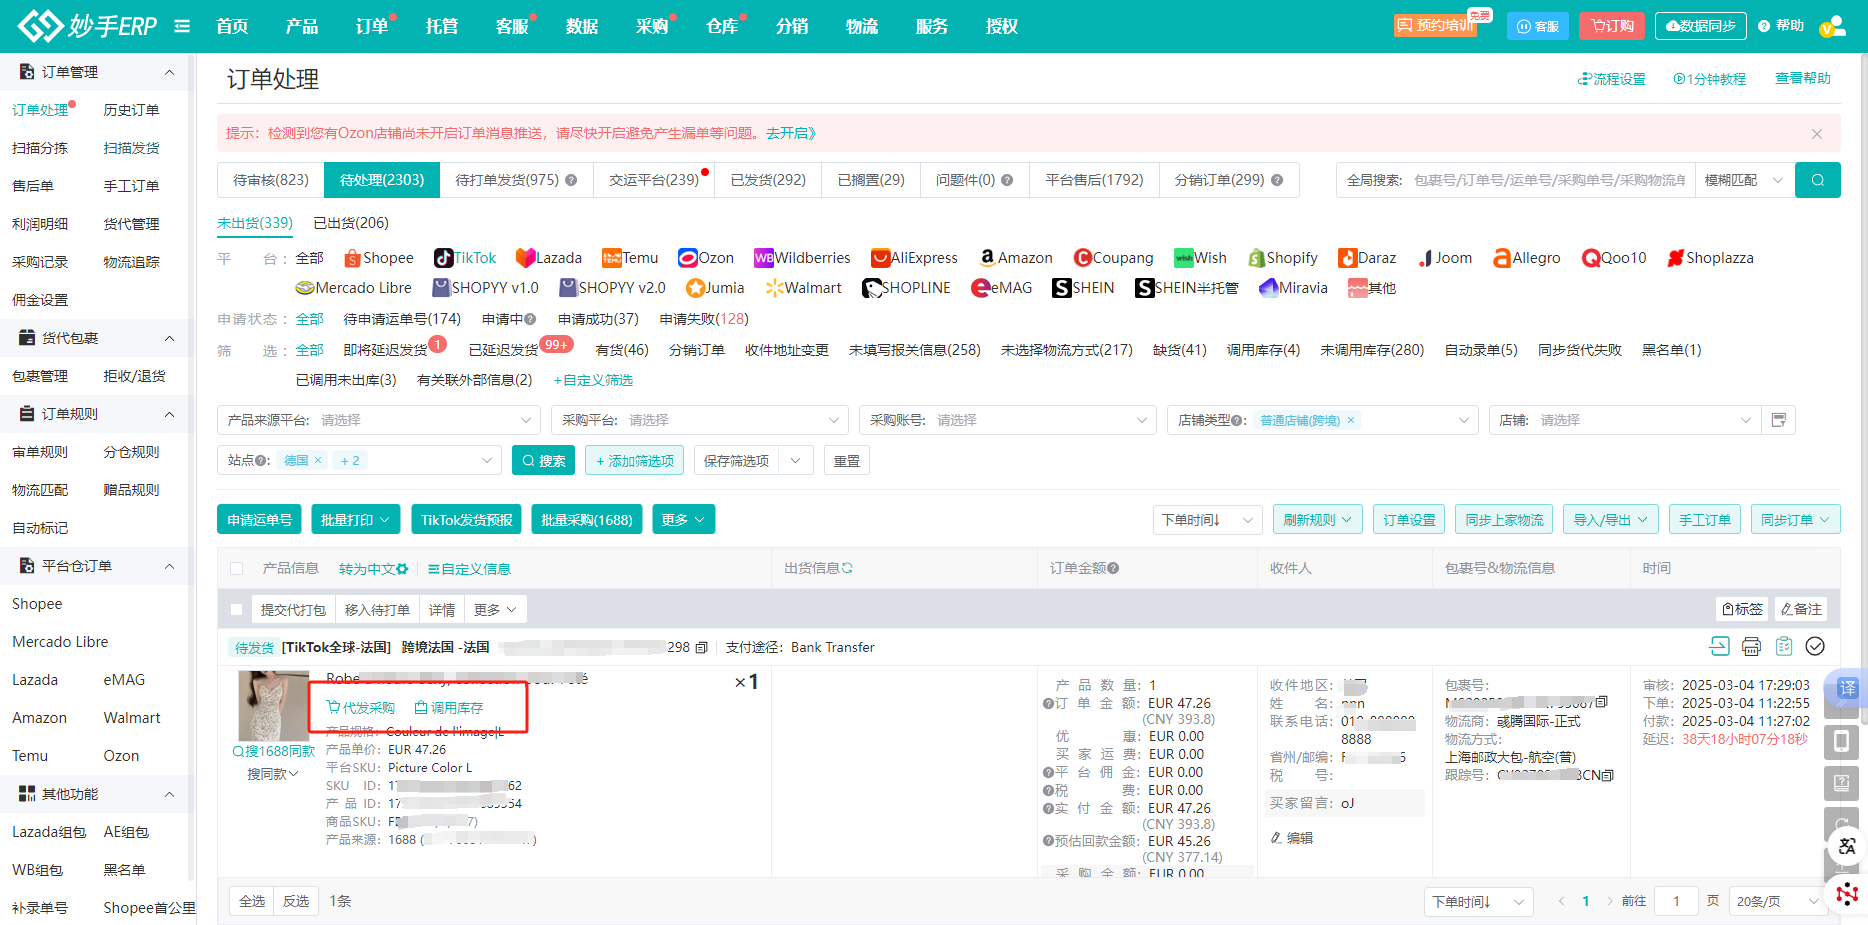The width and height of the screenshot is (1868, 925).
Task: Click the green 搜索 button
Action: click(543, 460)
